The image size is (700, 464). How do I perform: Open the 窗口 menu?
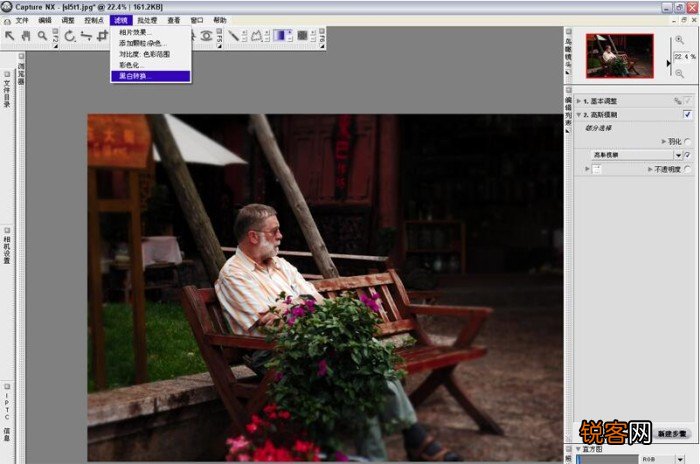197,21
